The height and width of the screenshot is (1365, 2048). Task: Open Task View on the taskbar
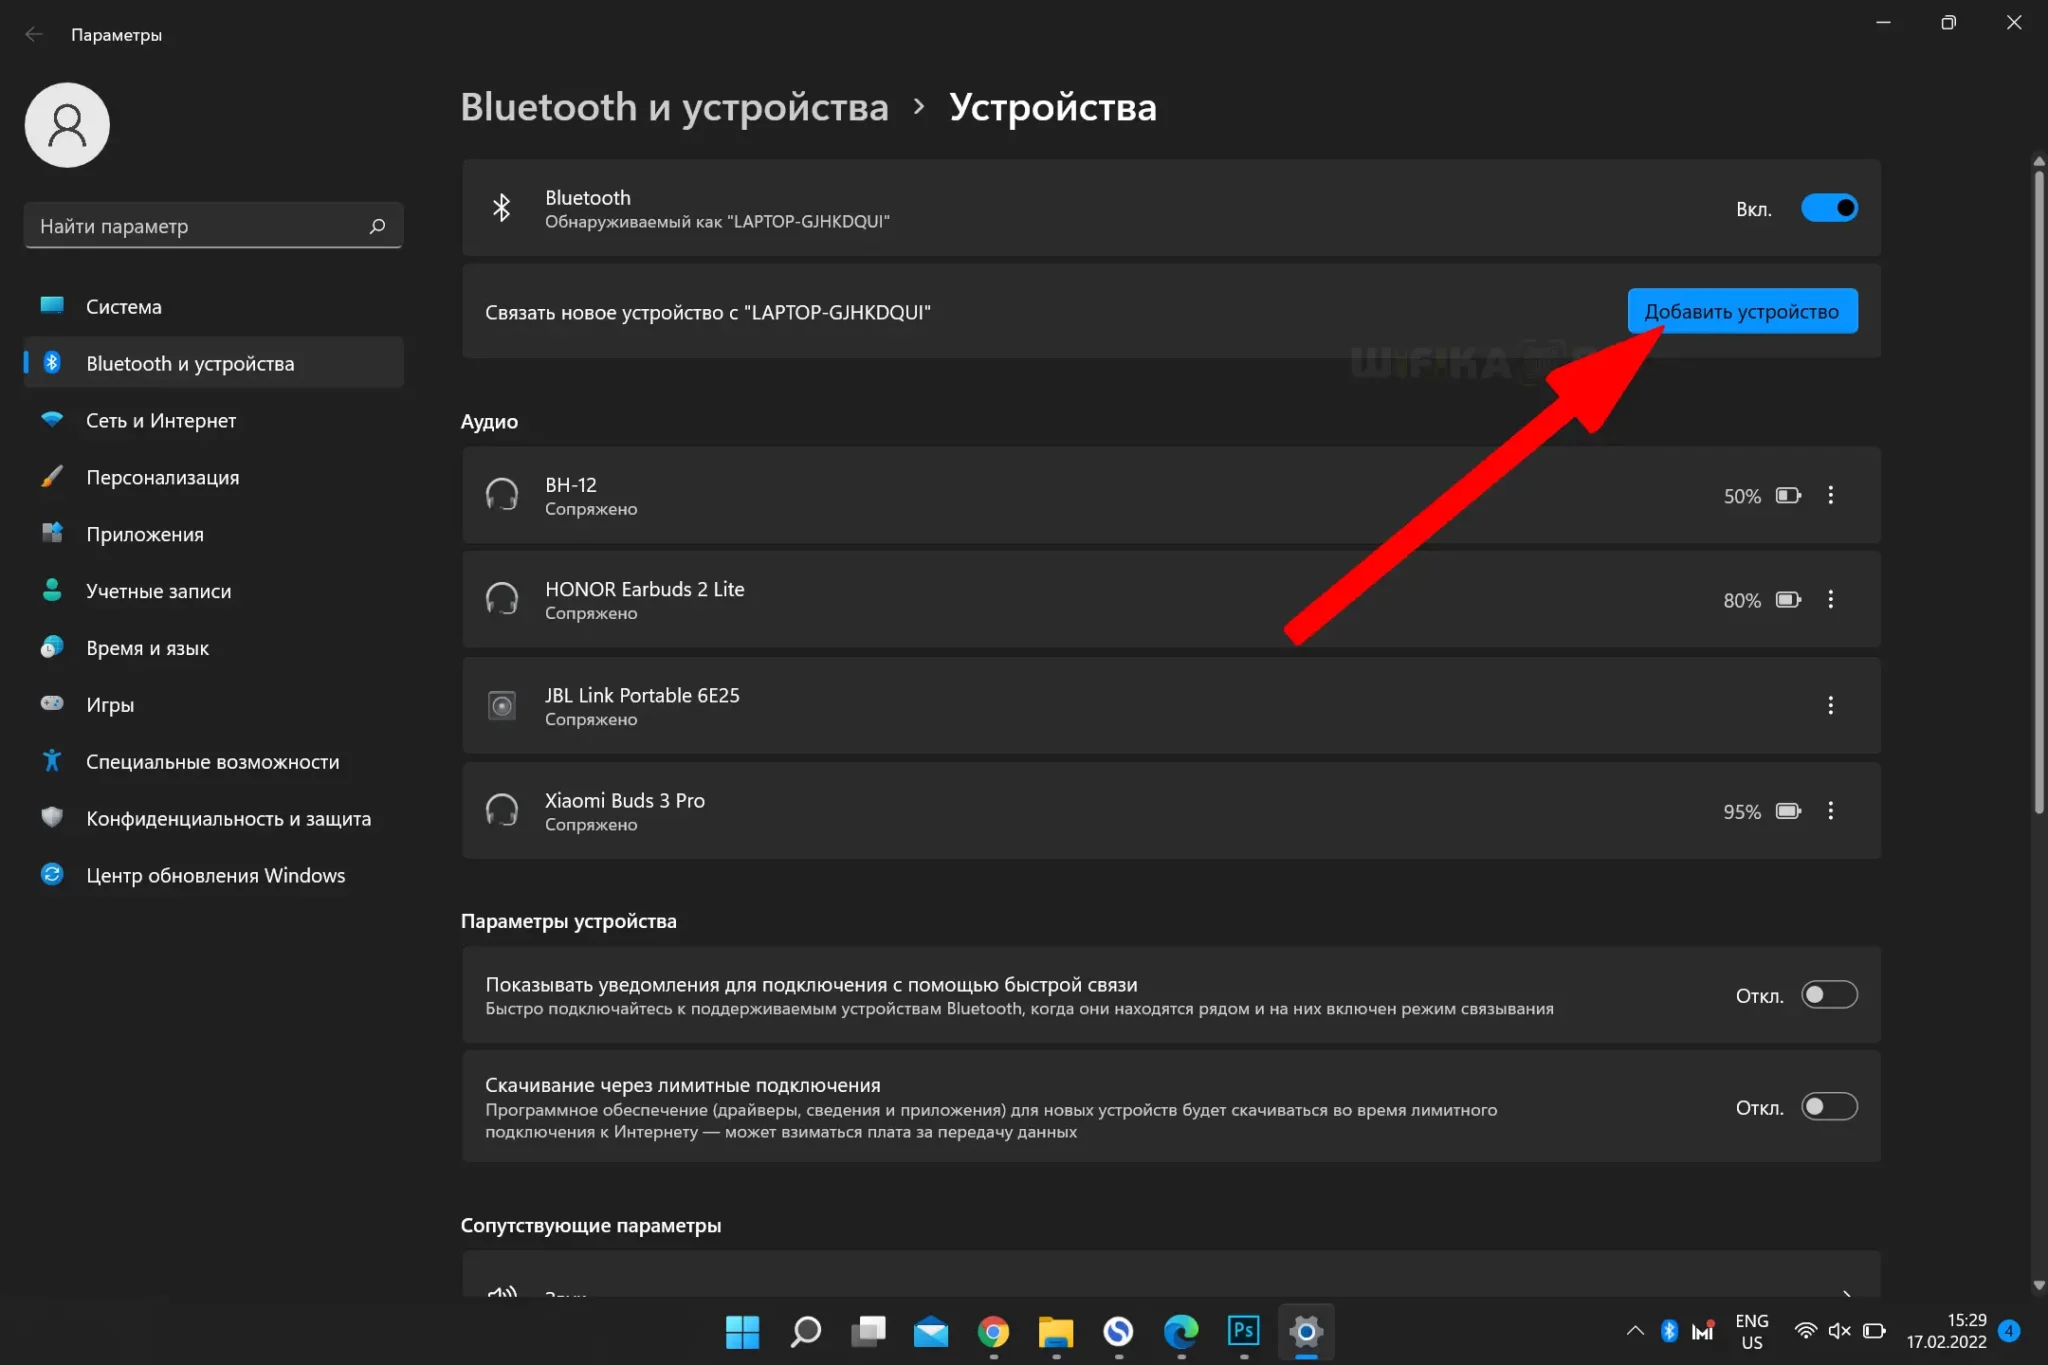(x=868, y=1331)
